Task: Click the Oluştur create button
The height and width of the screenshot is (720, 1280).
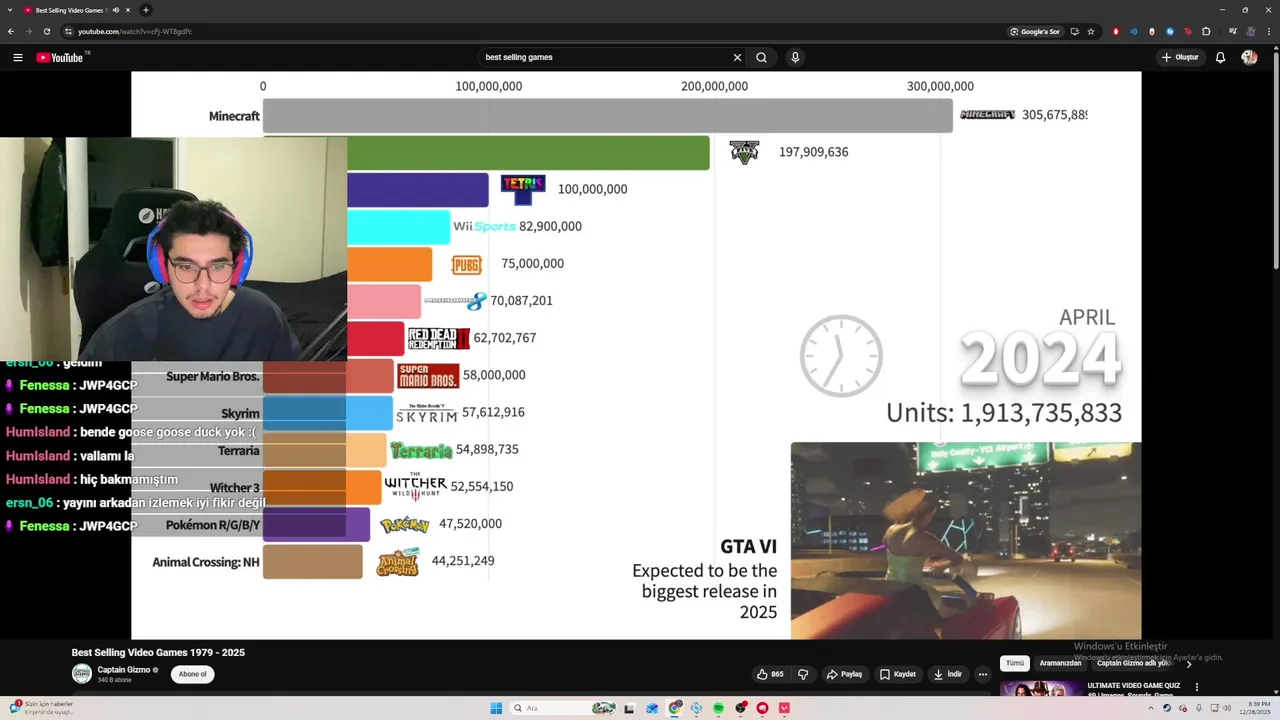Action: [1180, 57]
